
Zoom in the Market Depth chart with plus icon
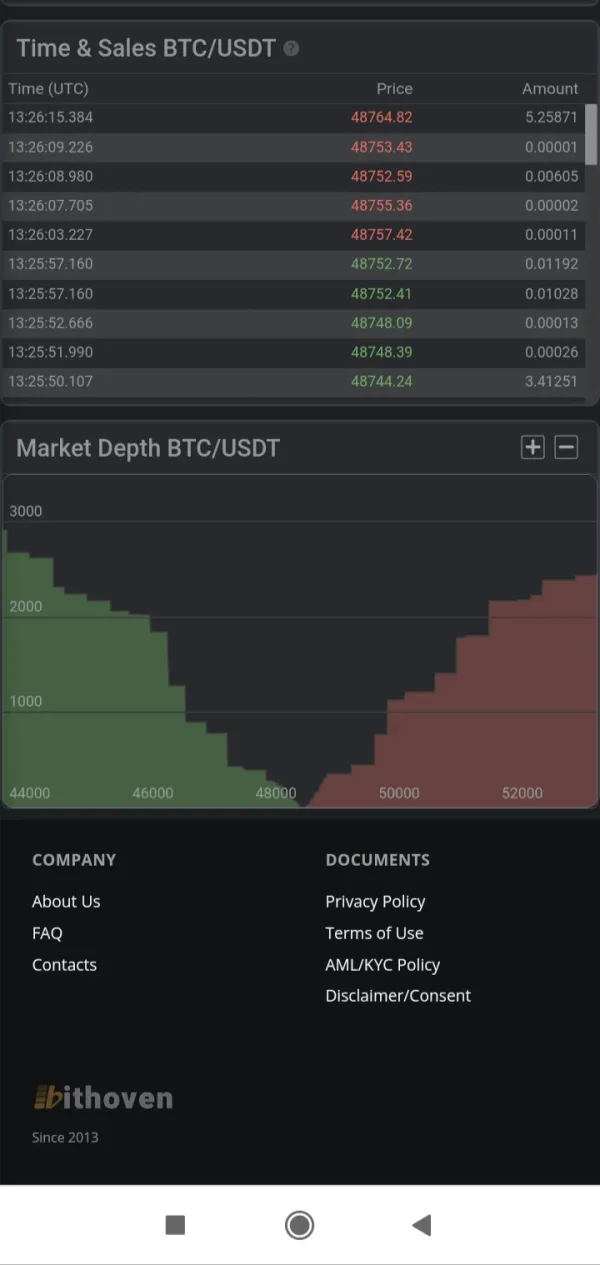point(533,447)
